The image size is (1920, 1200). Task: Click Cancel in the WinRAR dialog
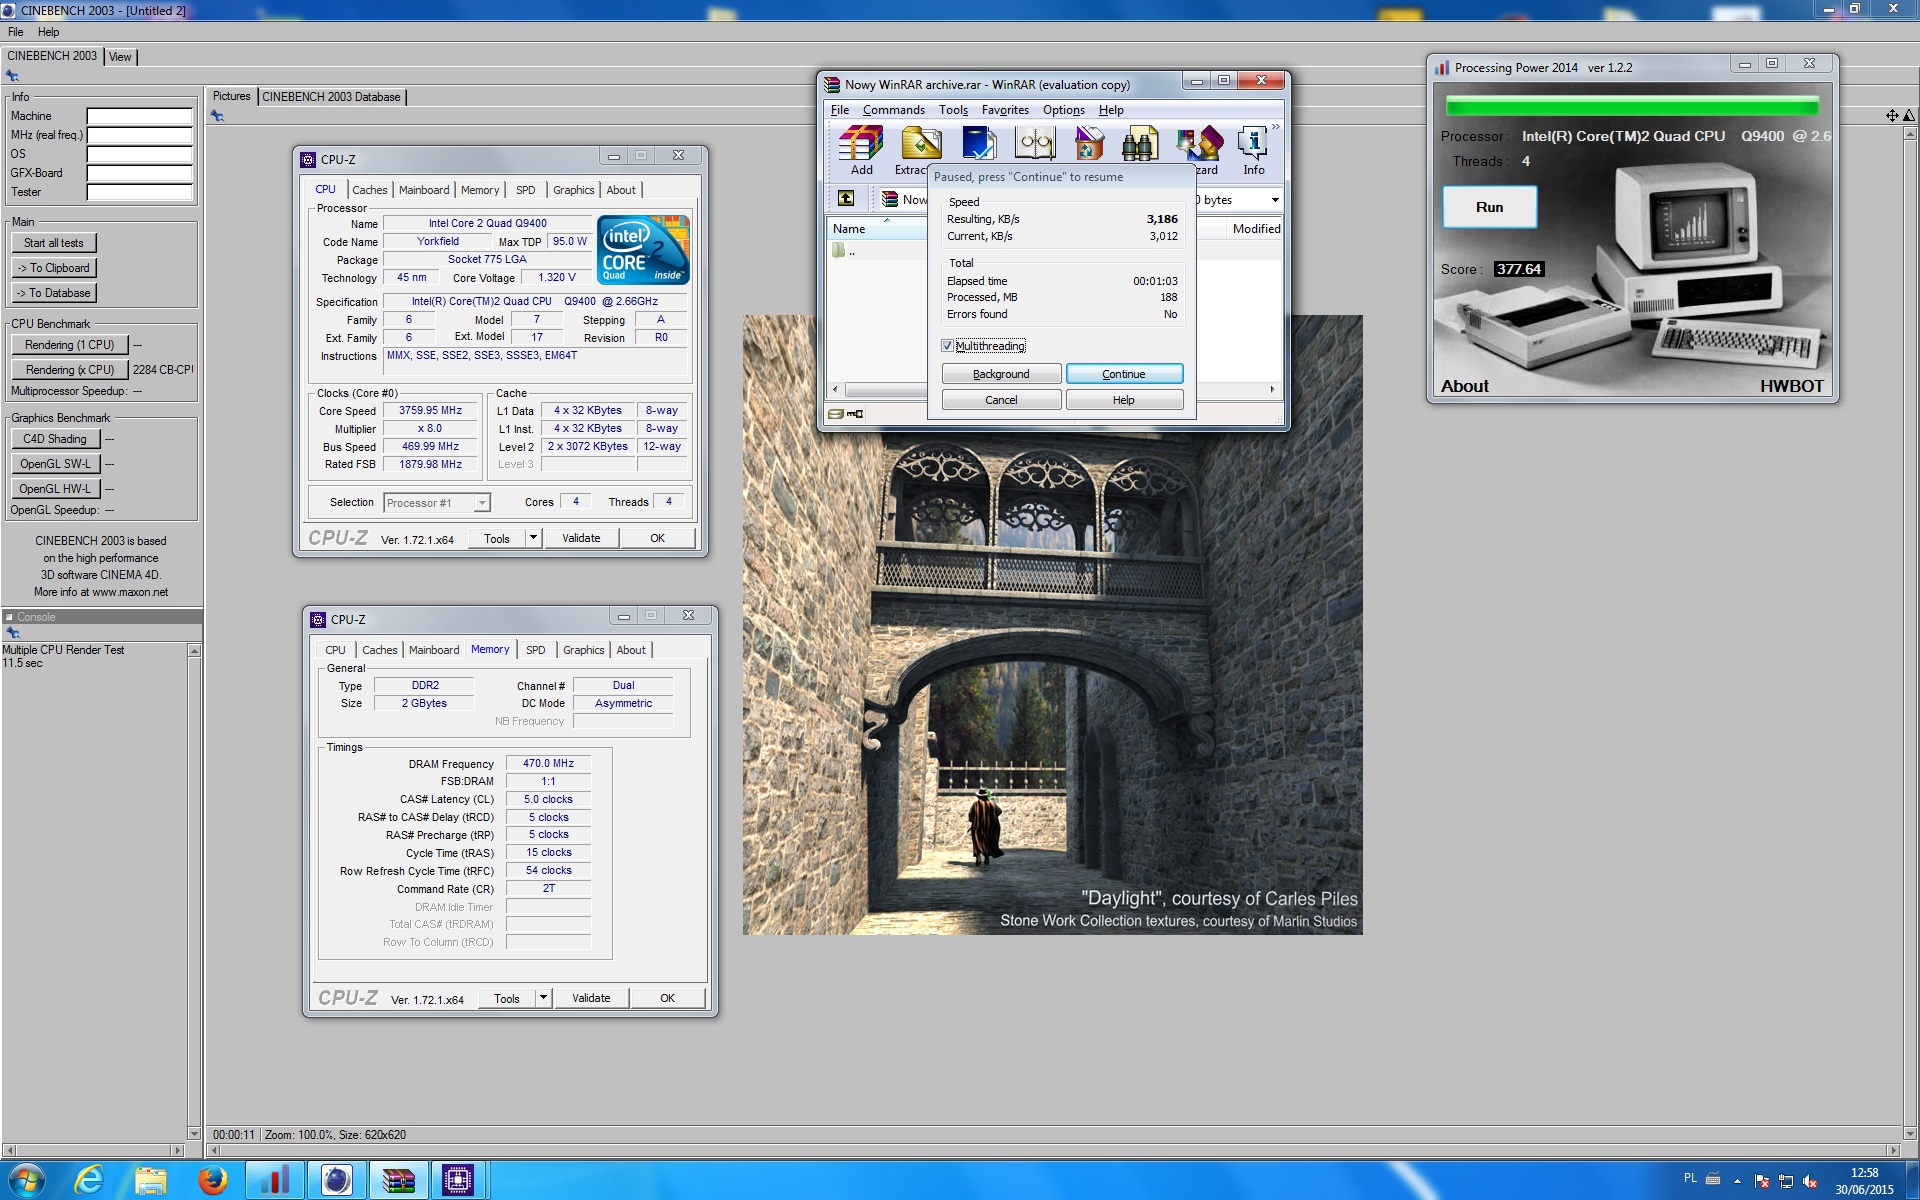tap(1001, 400)
